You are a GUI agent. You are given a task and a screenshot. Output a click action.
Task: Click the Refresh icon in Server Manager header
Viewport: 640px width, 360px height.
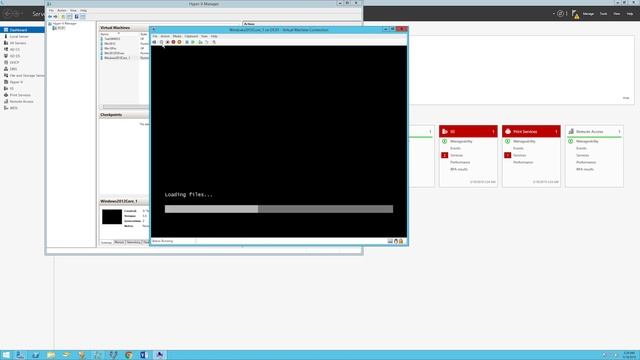click(560, 13)
